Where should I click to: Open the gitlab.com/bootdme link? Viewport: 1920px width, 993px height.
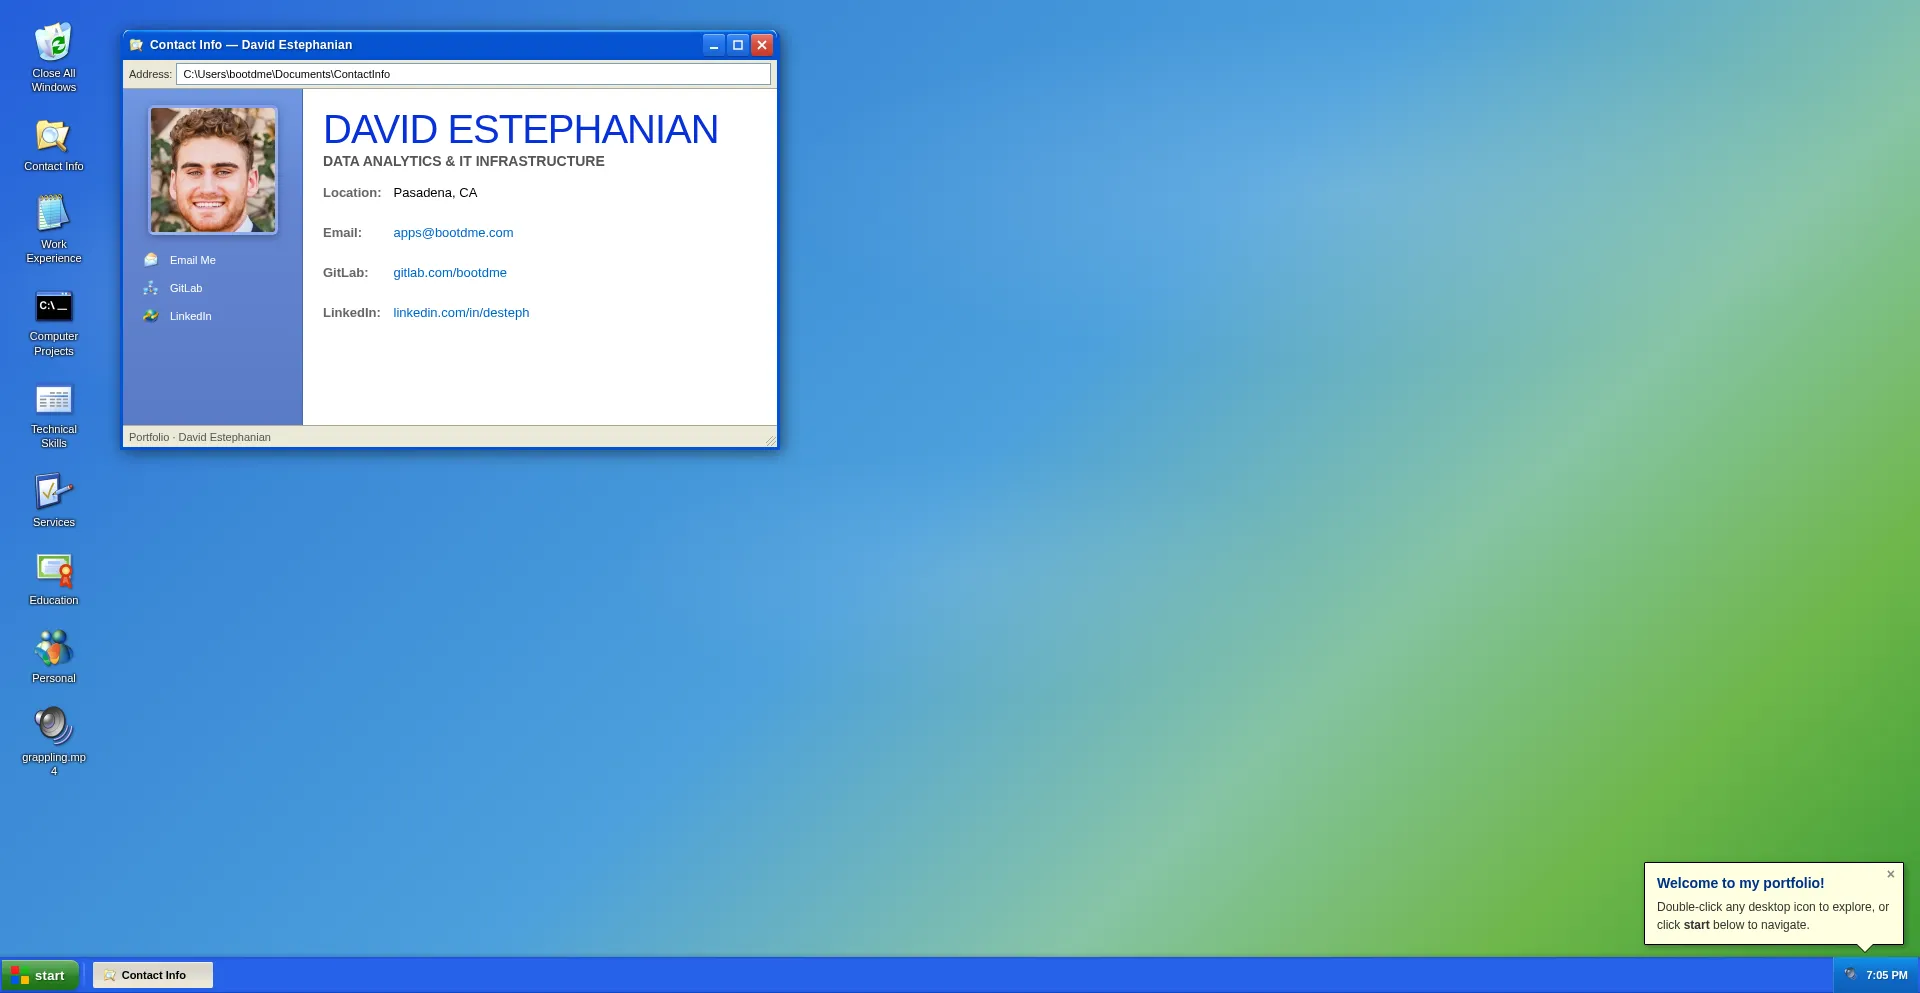coord(450,273)
